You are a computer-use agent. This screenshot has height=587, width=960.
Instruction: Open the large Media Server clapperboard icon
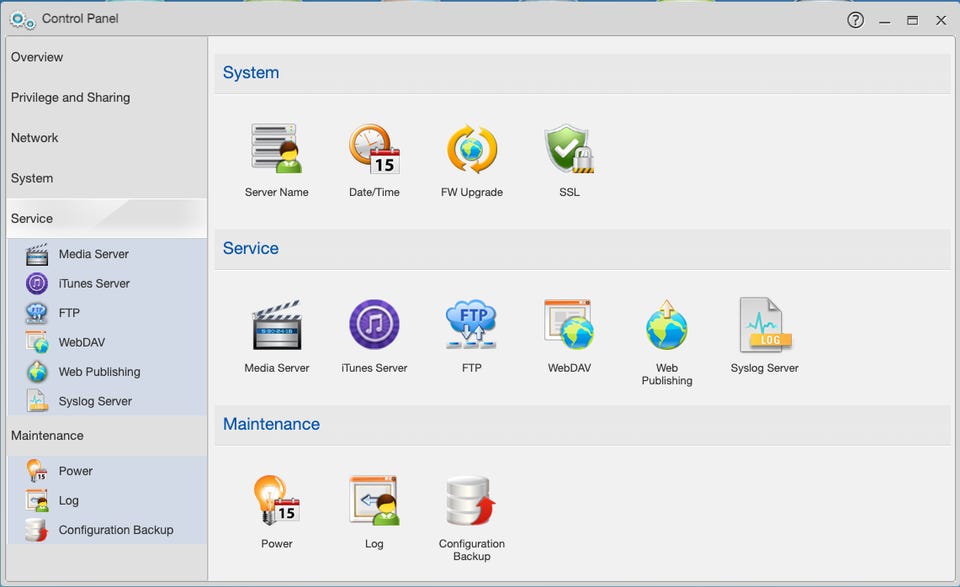[277, 324]
